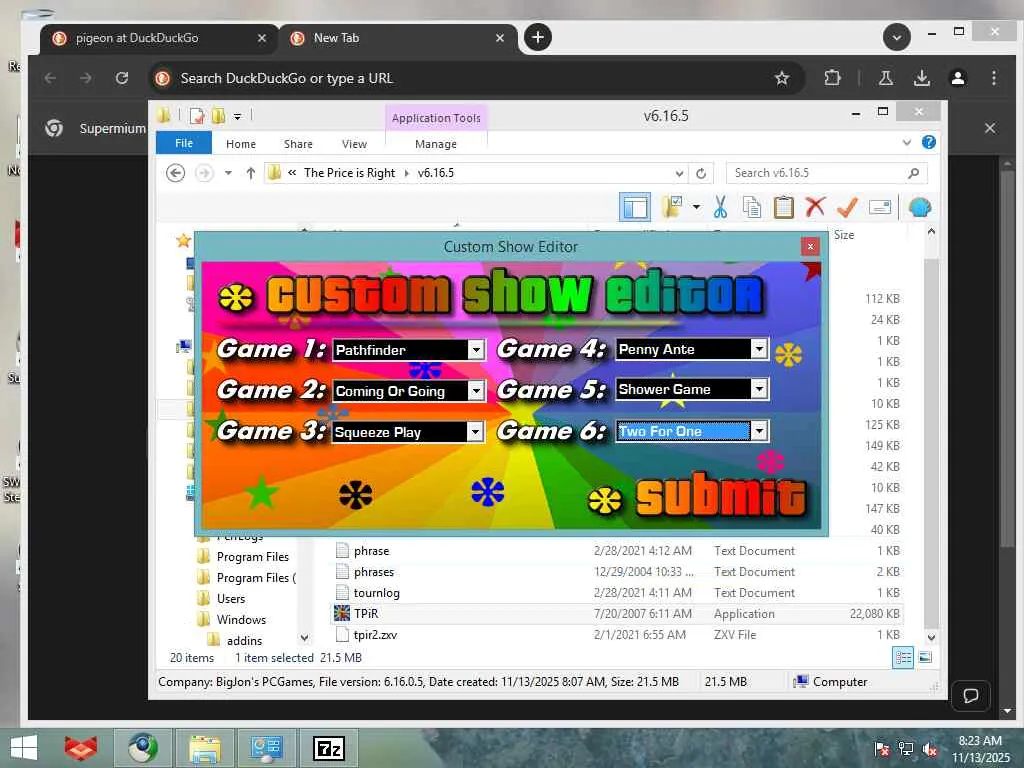
Task: Open the browser downloads icon
Action: pos(921,78)
